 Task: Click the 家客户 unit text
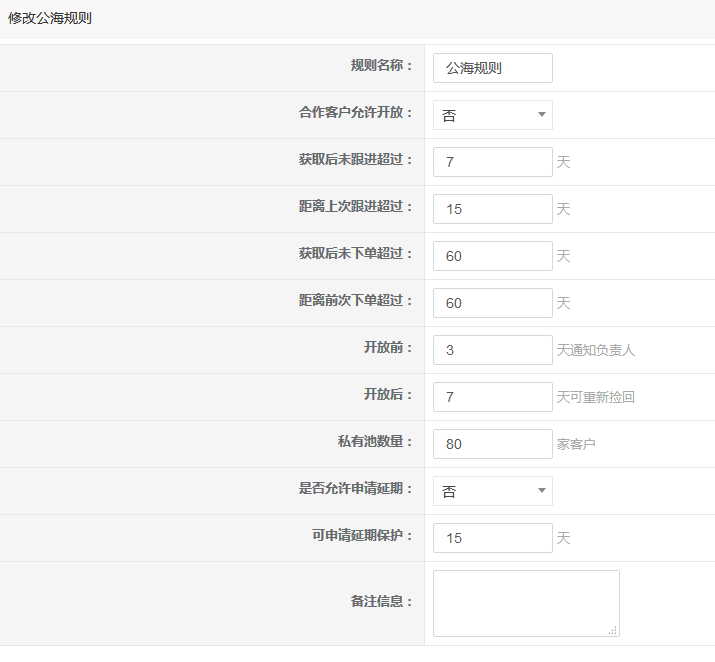point(576,444)
